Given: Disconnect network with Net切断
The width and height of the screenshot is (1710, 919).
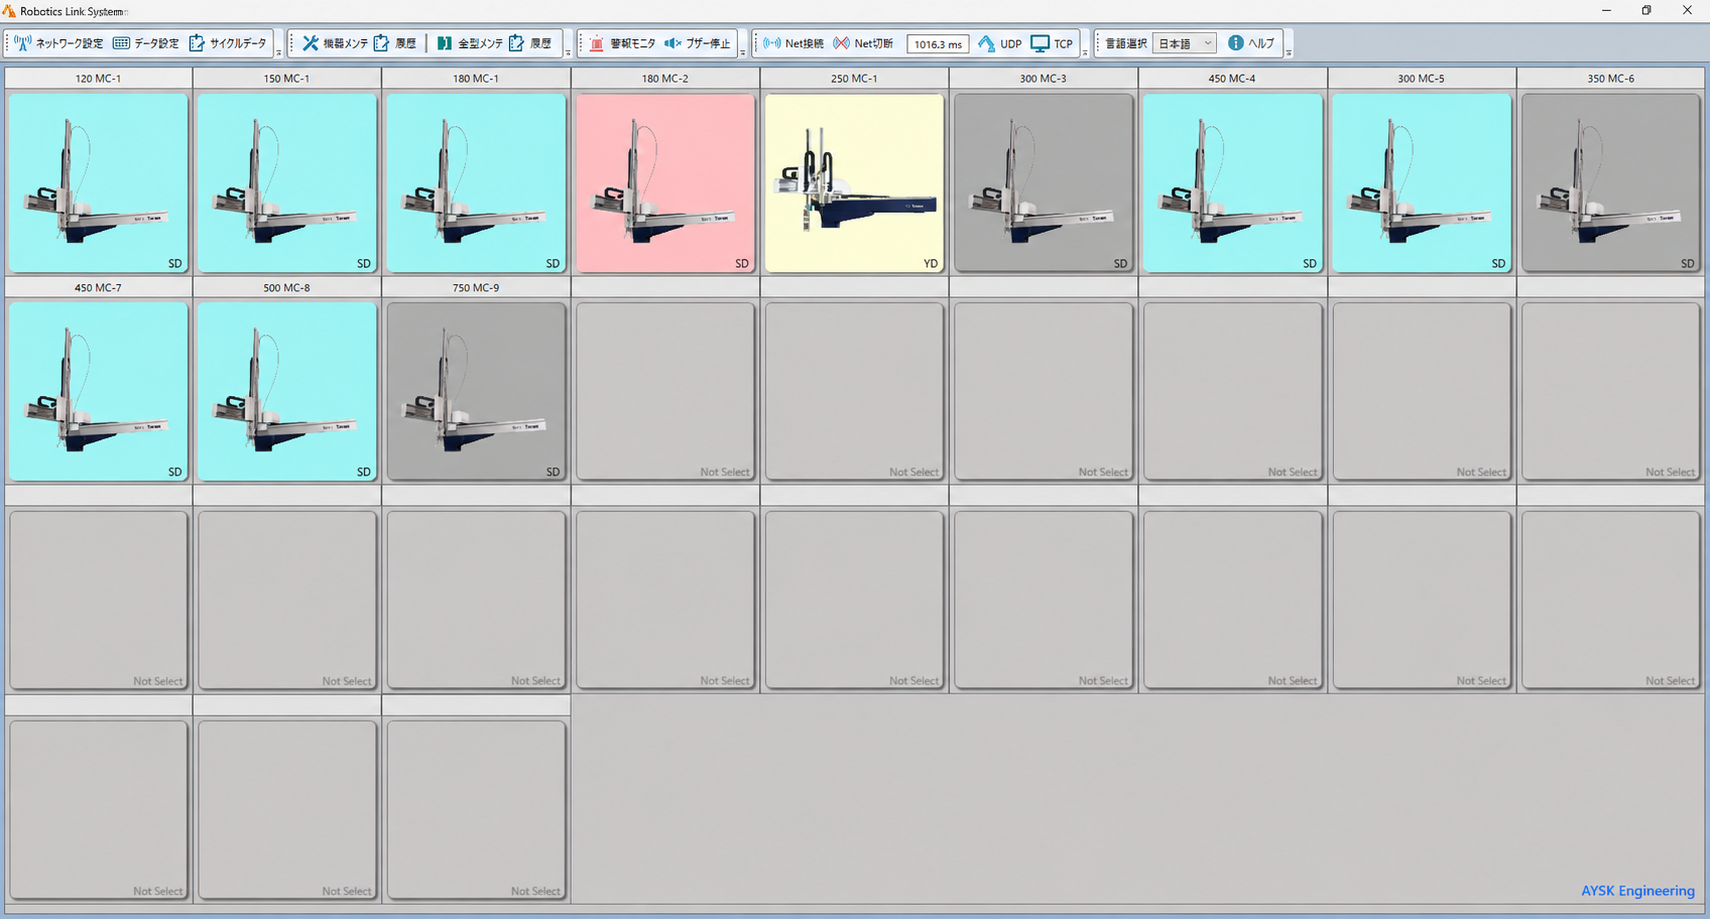Looking at the screenshot, I should pyautogui.click(x=864, y=43).
